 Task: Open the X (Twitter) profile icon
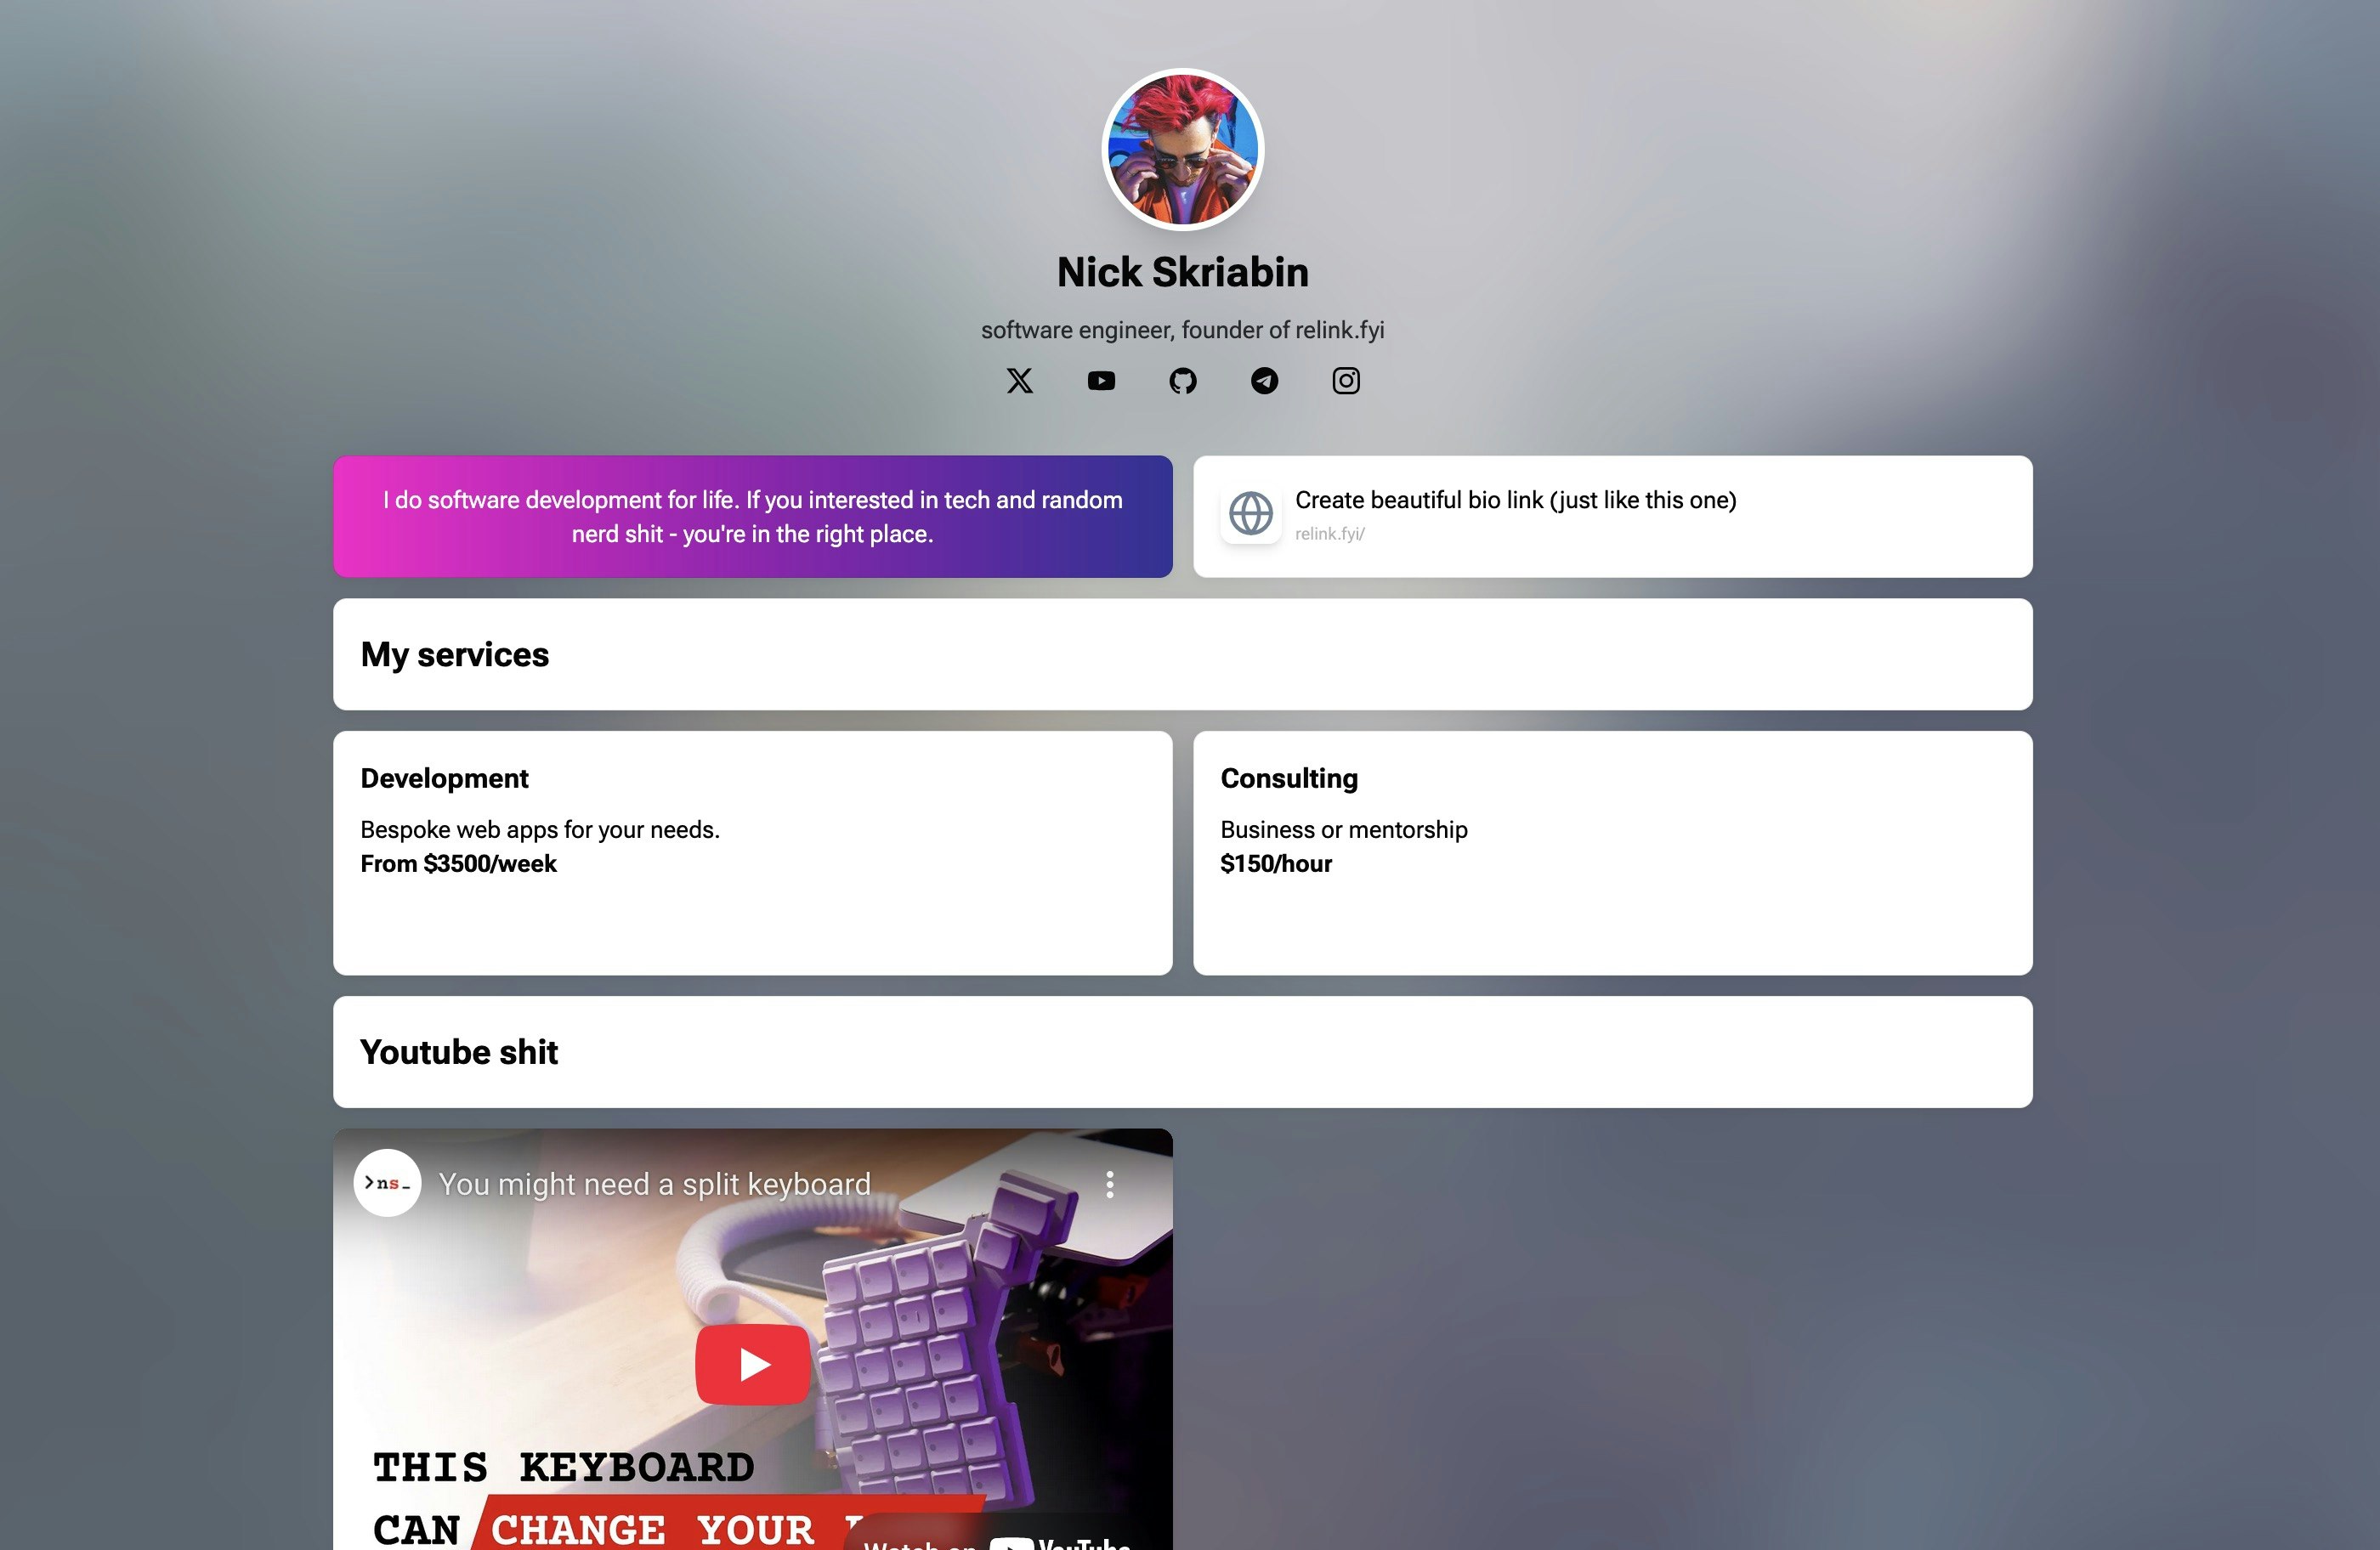(1019, 381)
